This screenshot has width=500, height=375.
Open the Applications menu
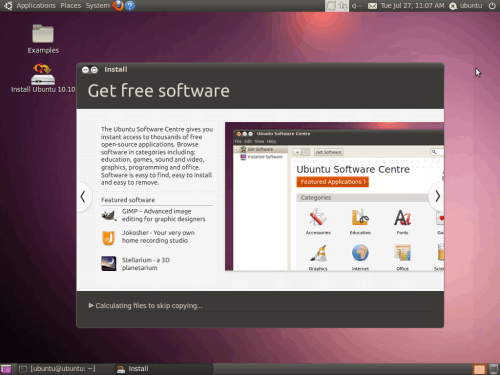[x=36, y=6]
